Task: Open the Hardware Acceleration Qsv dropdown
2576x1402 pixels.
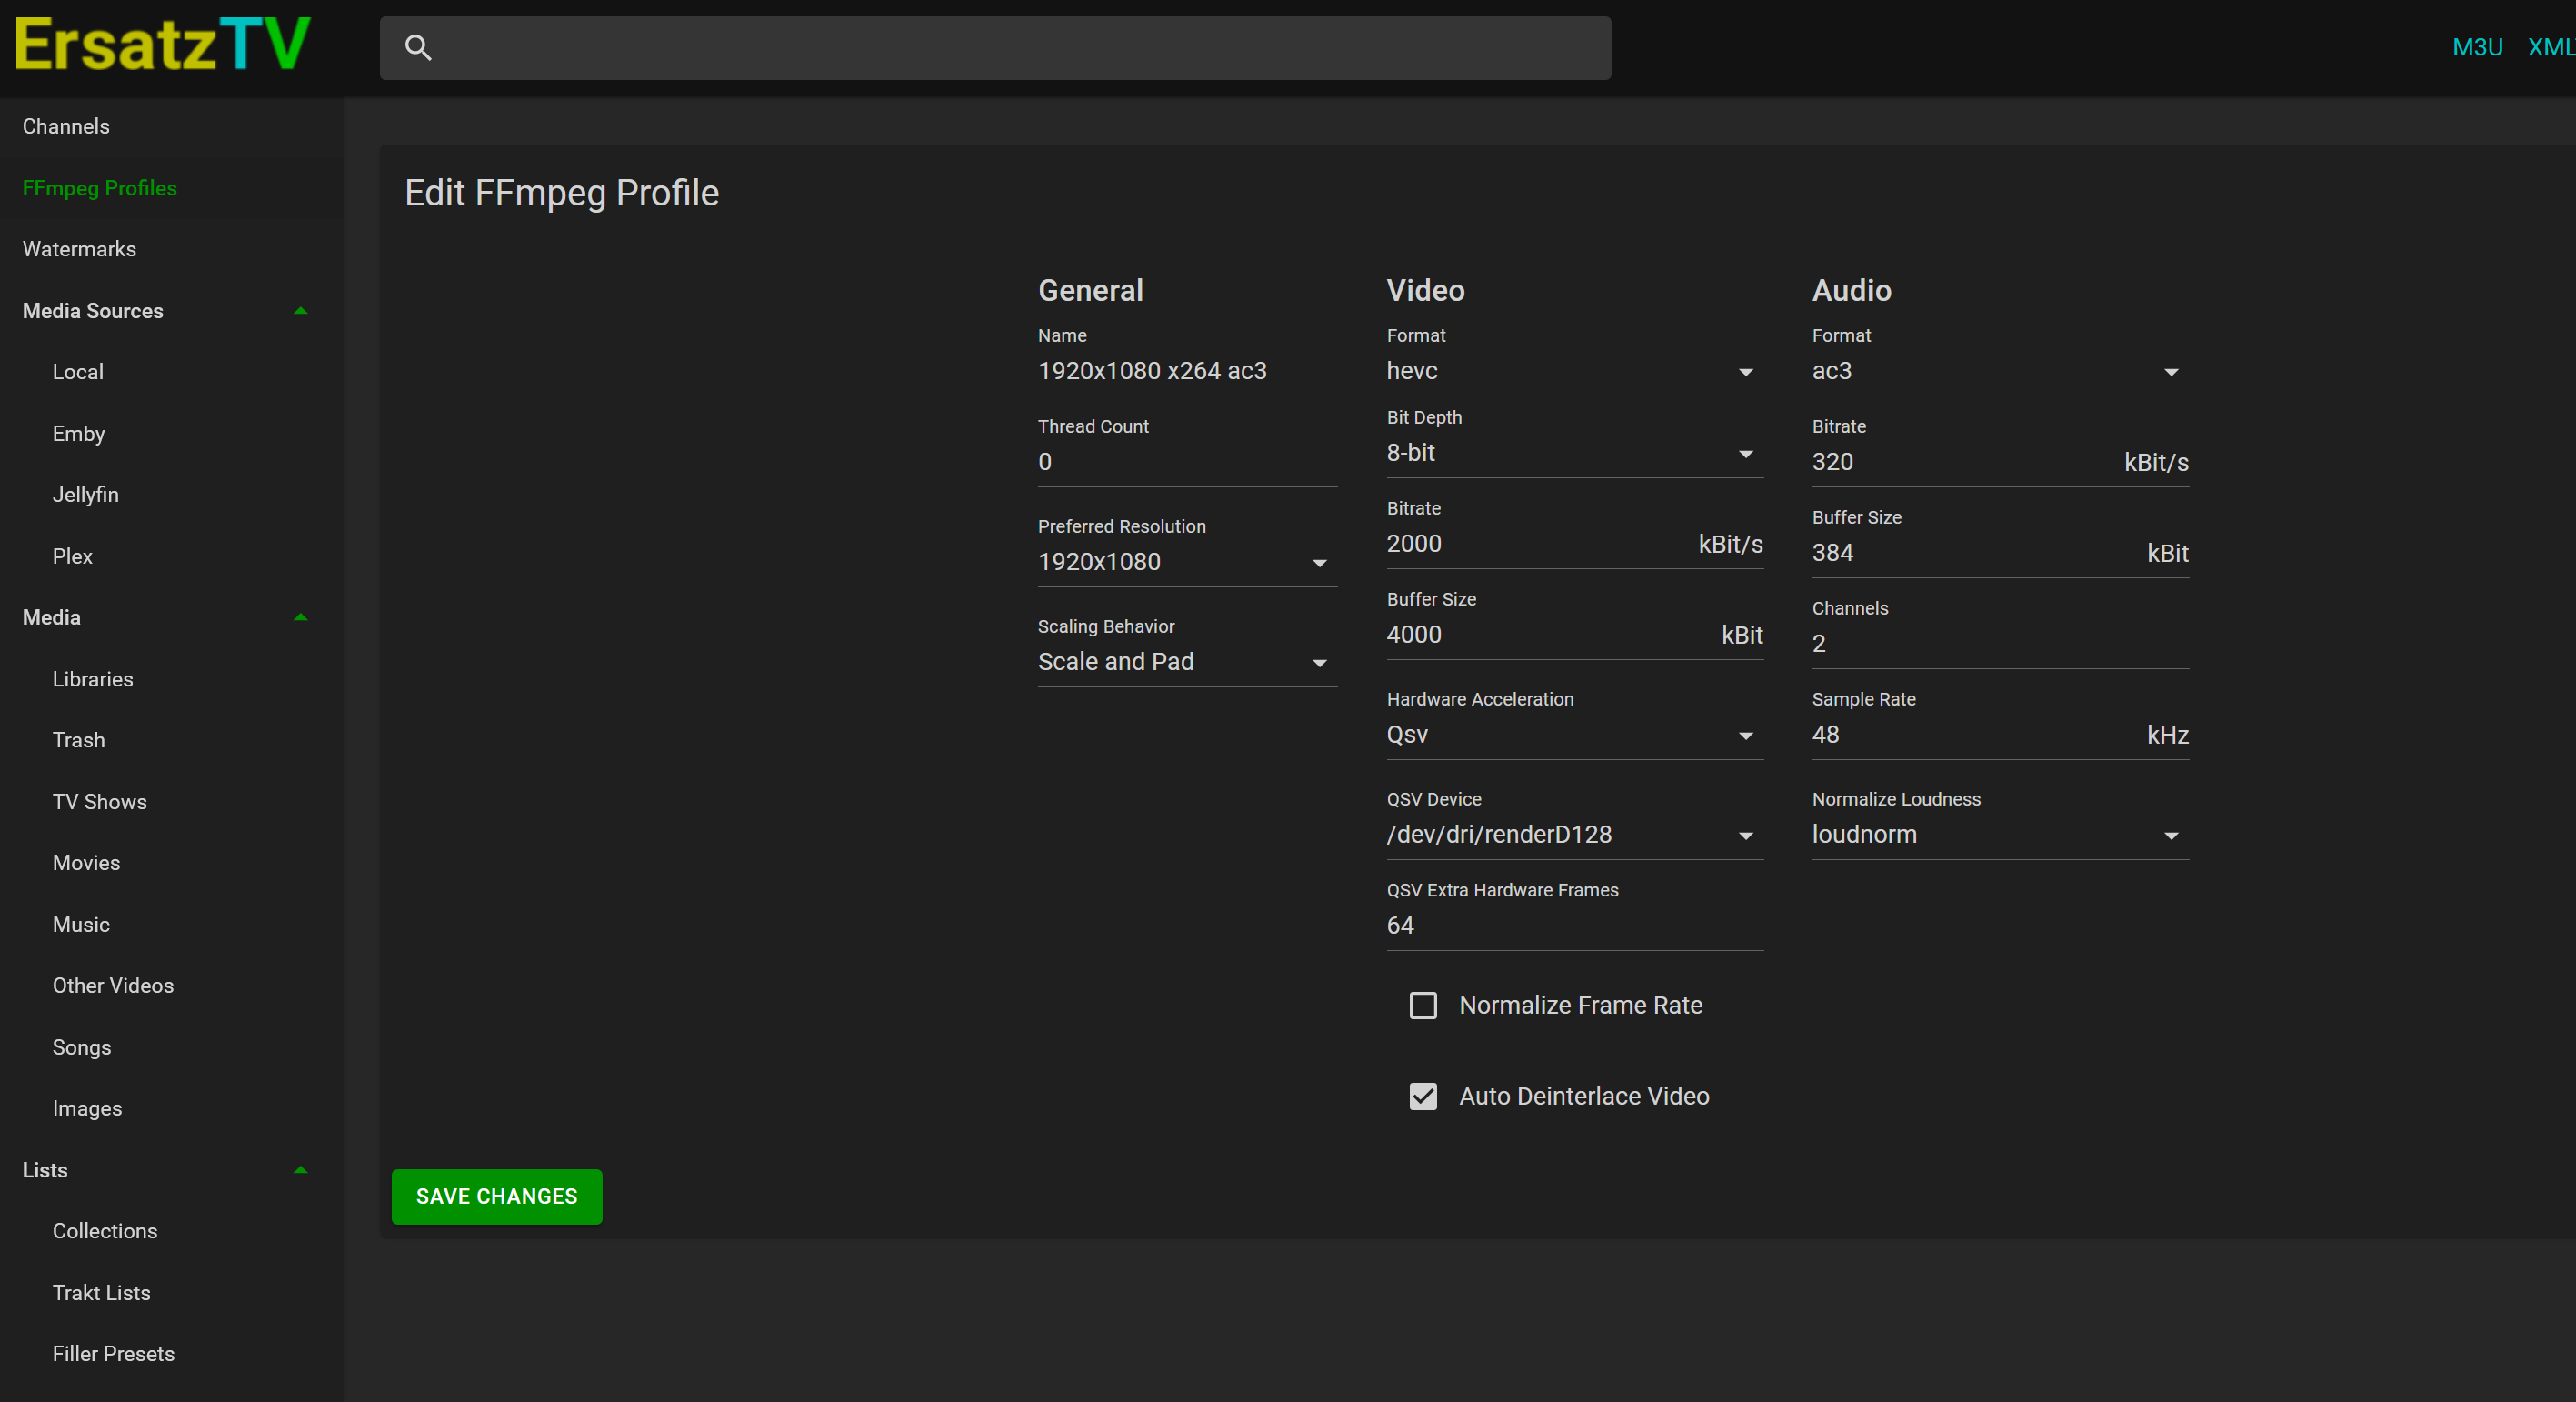Action: tap(1574, 735)
